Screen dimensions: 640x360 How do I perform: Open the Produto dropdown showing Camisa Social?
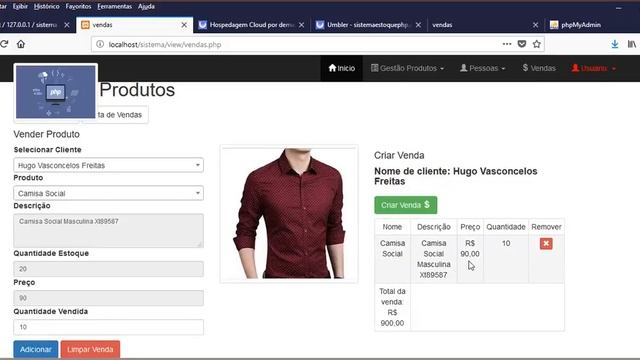[x=109, y=193]
